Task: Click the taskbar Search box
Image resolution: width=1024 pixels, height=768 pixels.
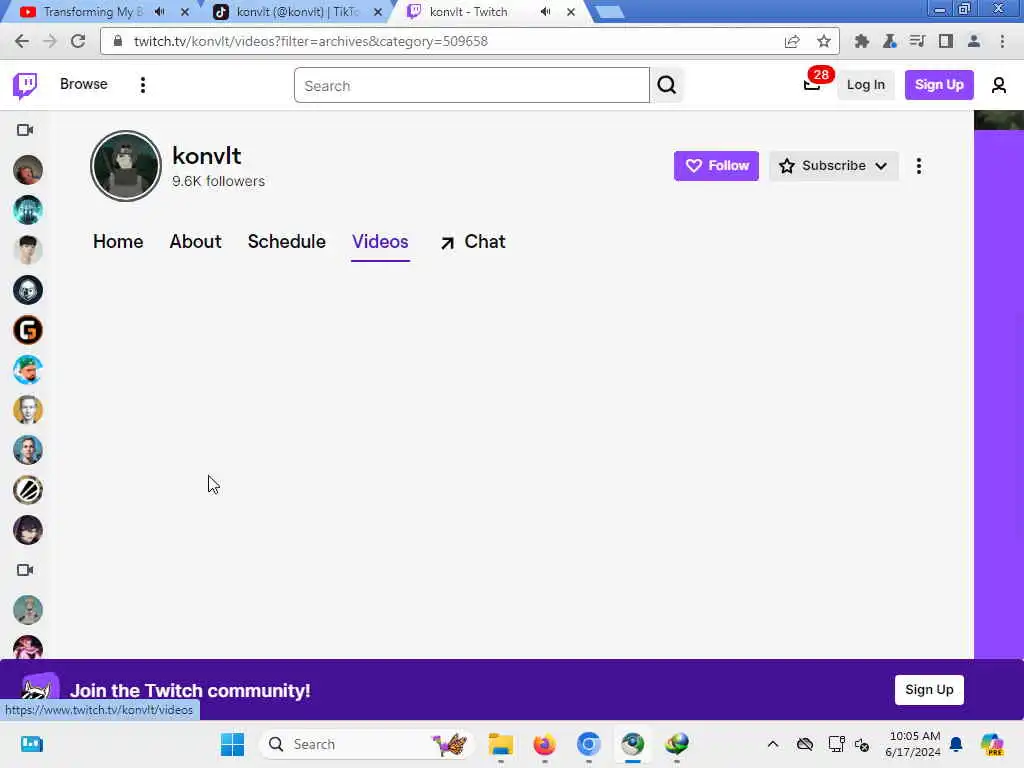Action: 366,744
